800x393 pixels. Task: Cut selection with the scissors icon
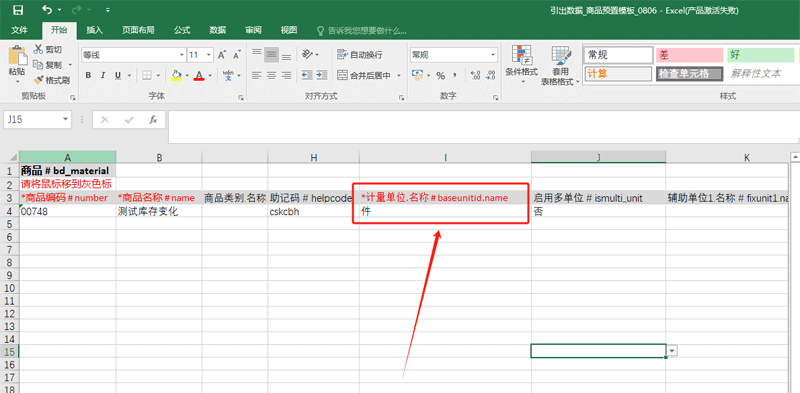click(x=38, y=50)
